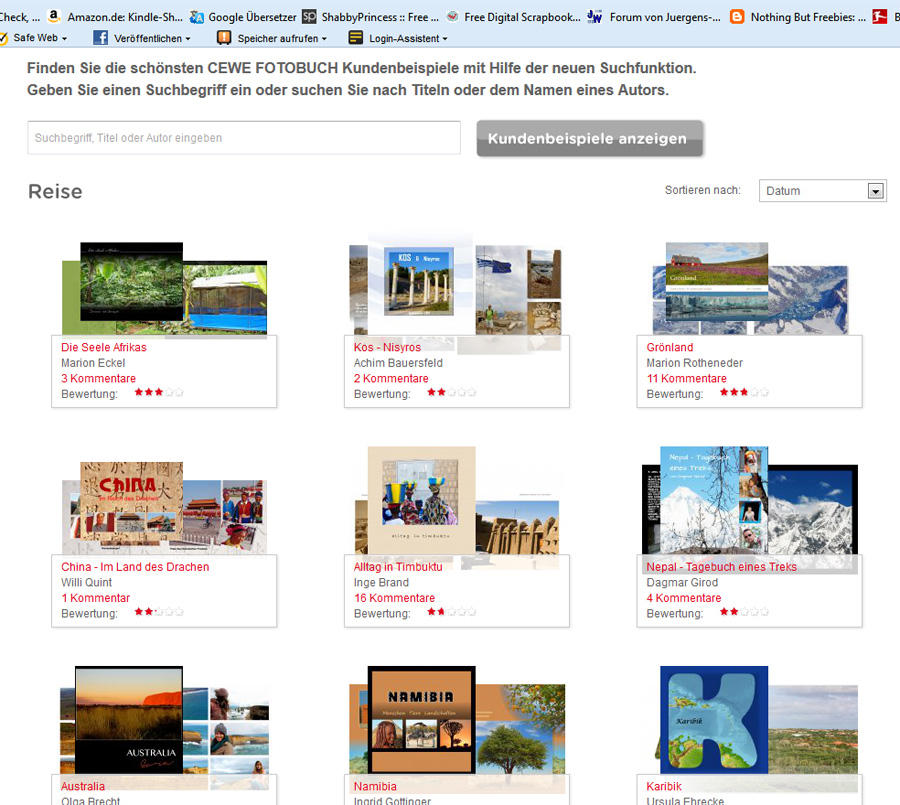Open the Speicher aufrufen menu
Viewport: 900px width, 805px height.
272,38
